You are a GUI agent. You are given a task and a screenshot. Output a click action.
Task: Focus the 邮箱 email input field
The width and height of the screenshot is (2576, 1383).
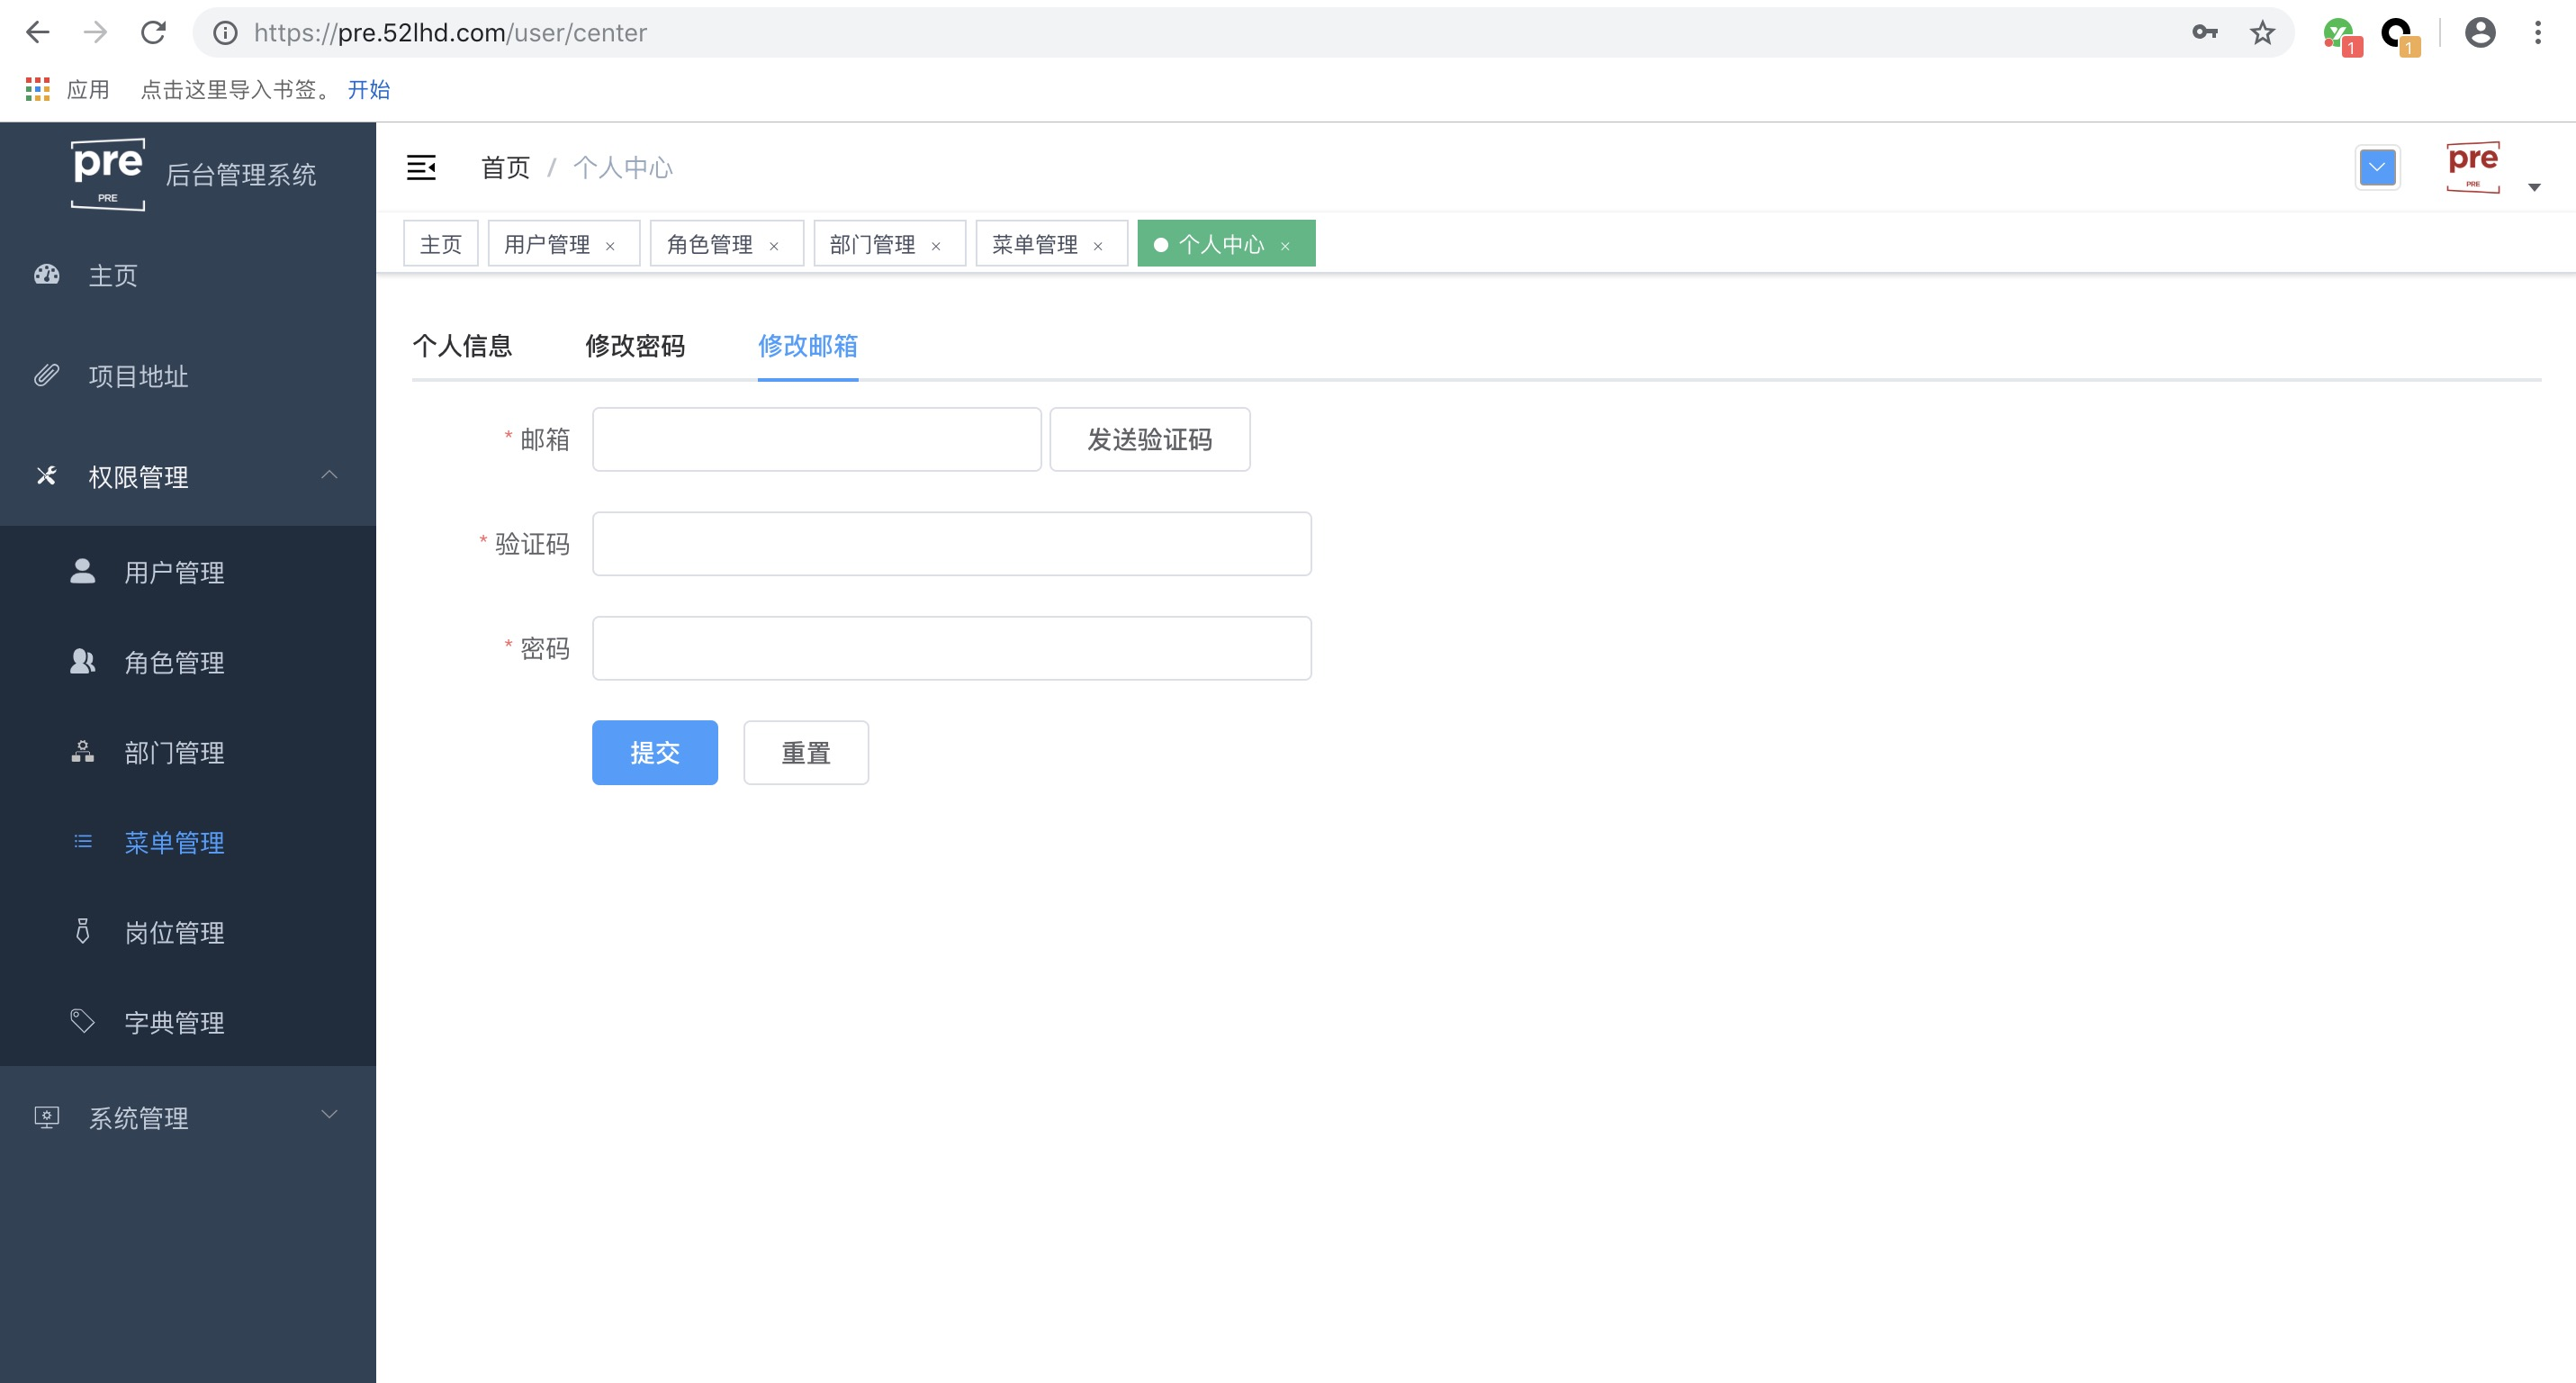tap(816, 439)
